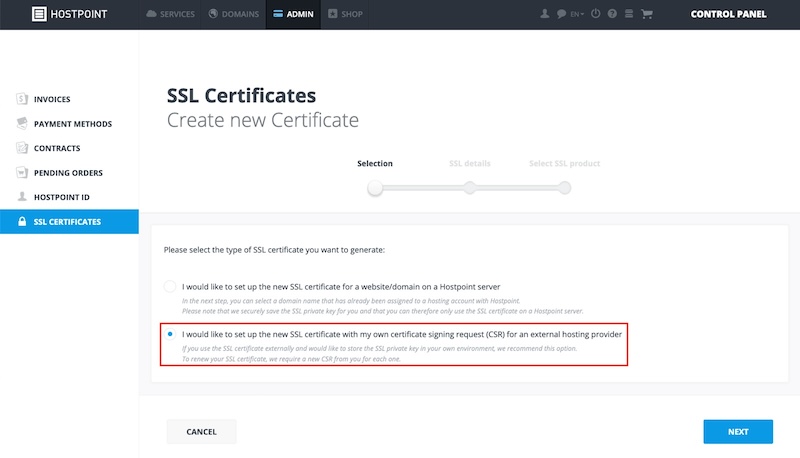Click the Select SSL product step circle

(564, 188)
